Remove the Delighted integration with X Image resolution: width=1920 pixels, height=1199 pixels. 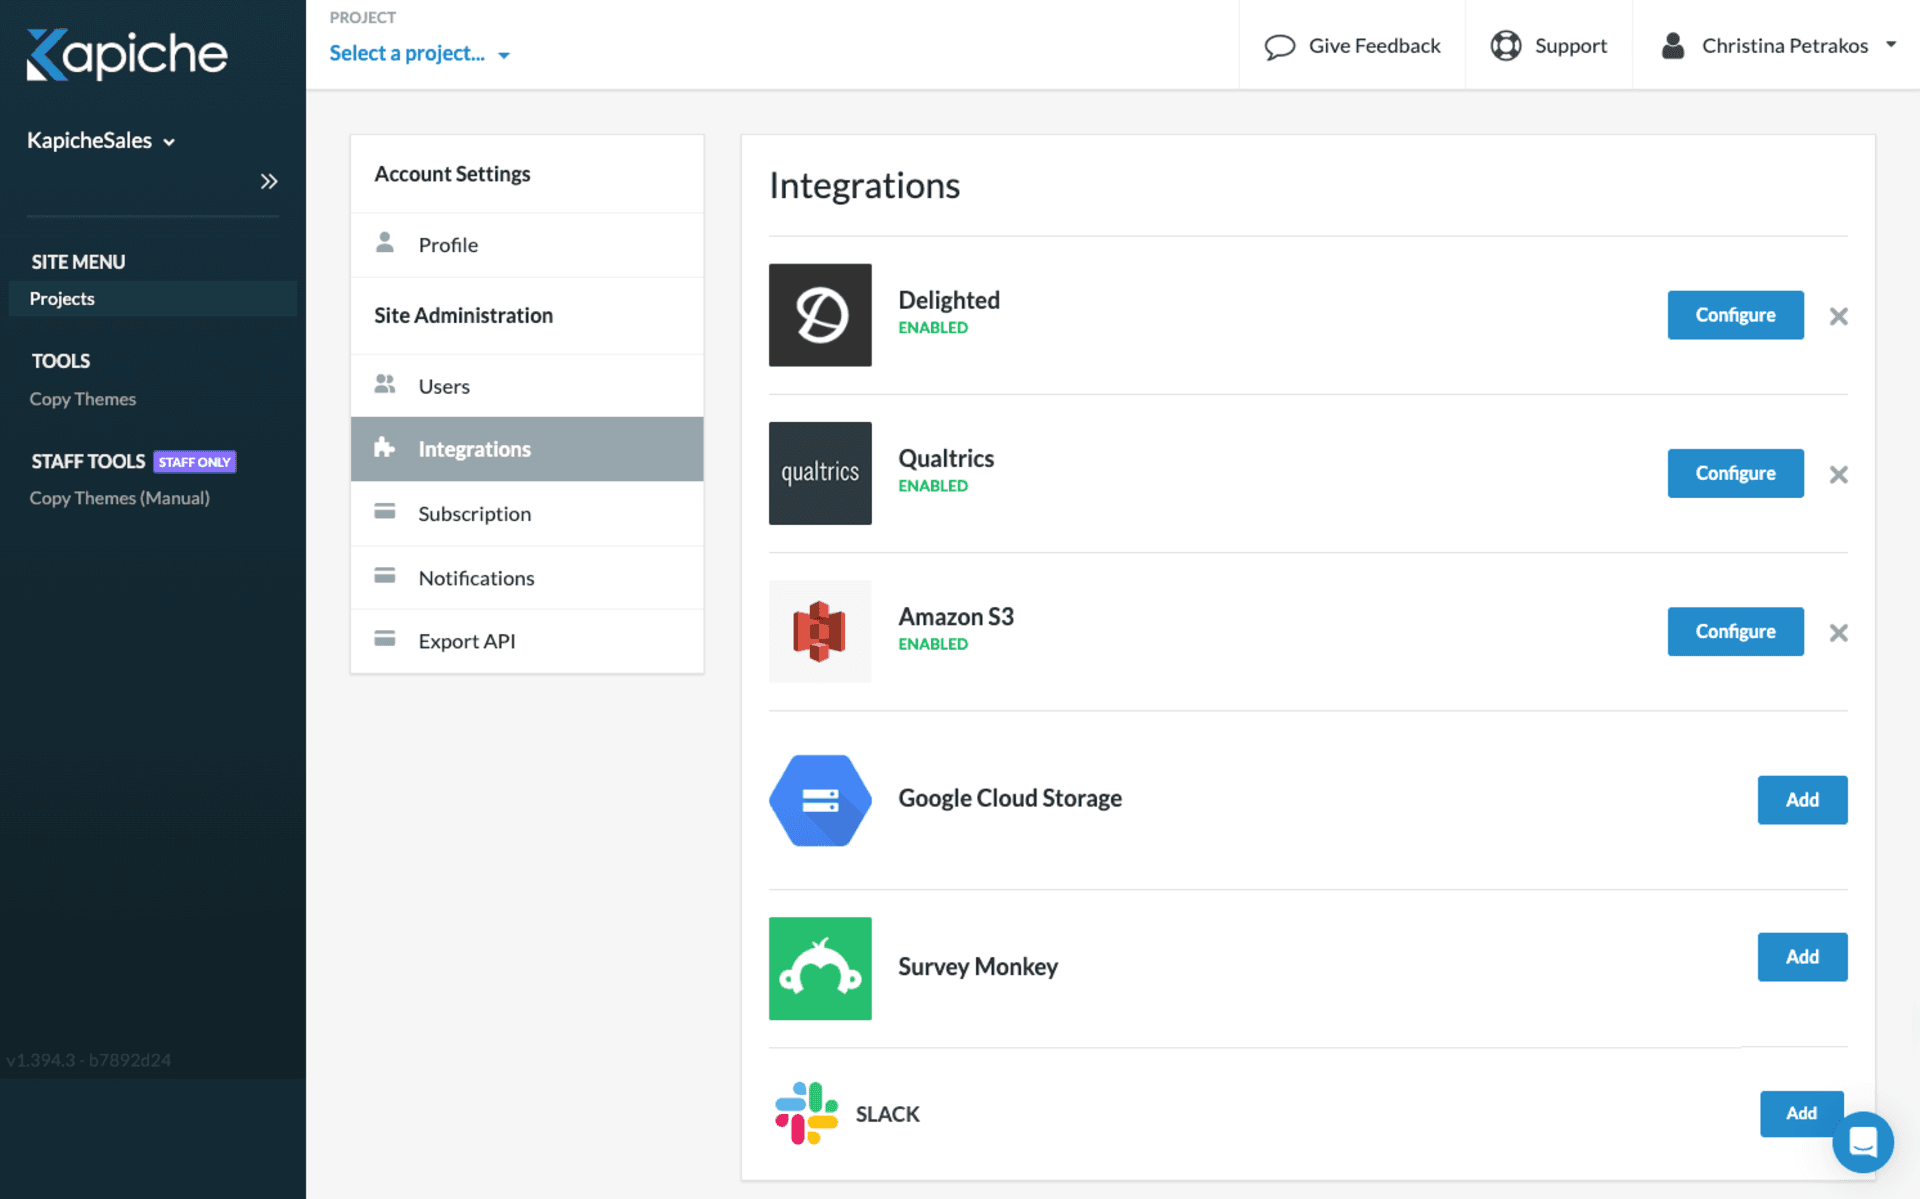[1838, 316]
